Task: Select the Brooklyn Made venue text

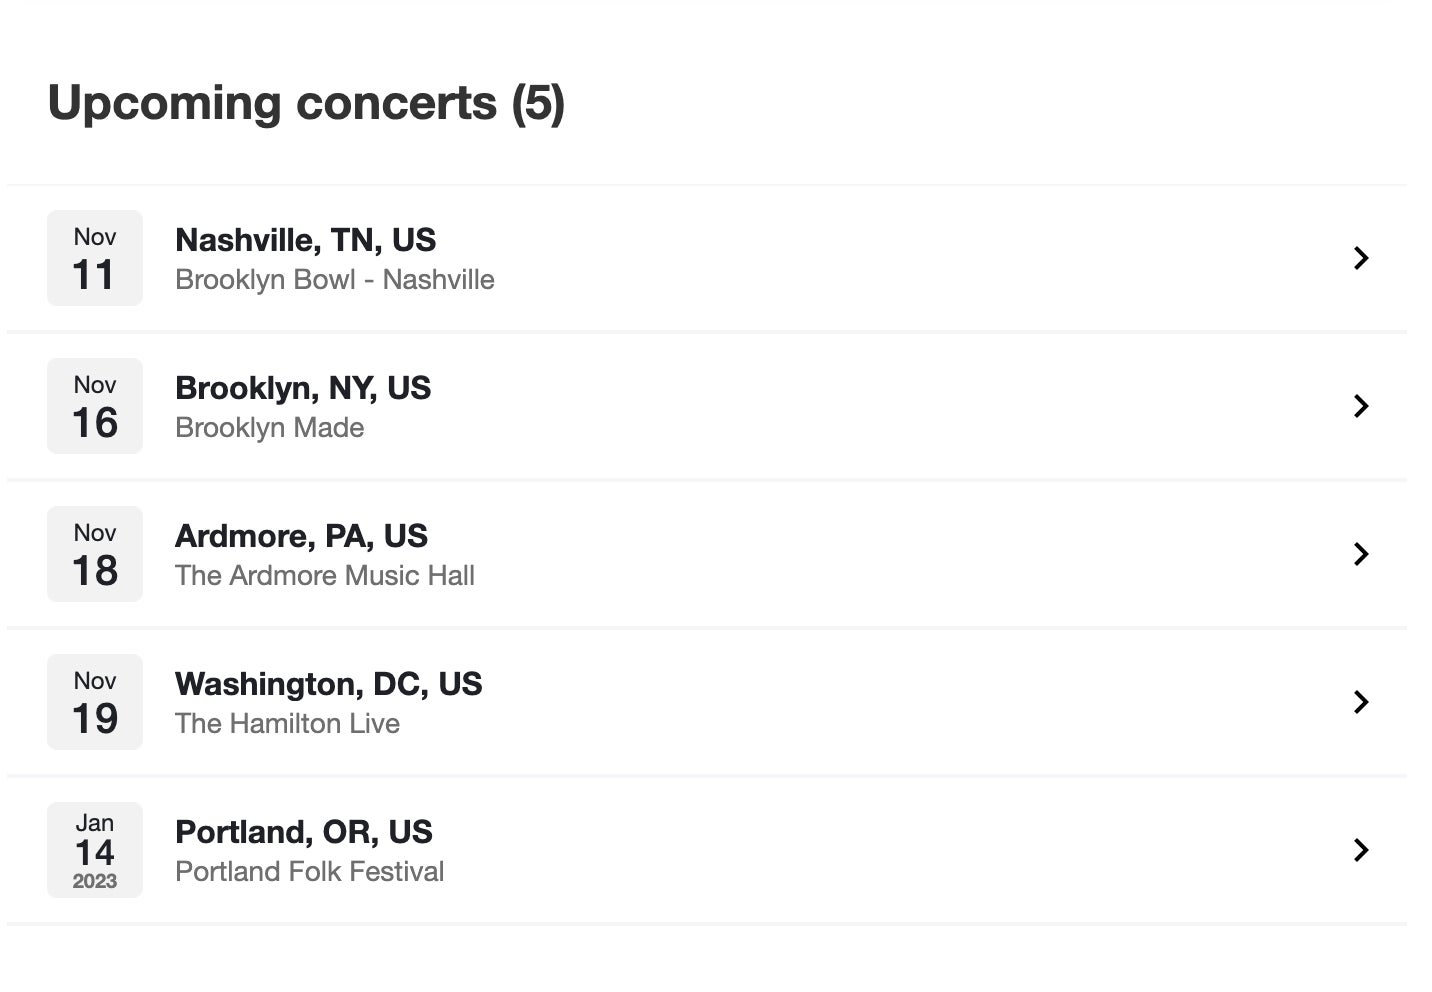Action: click(x=269, y=428)
